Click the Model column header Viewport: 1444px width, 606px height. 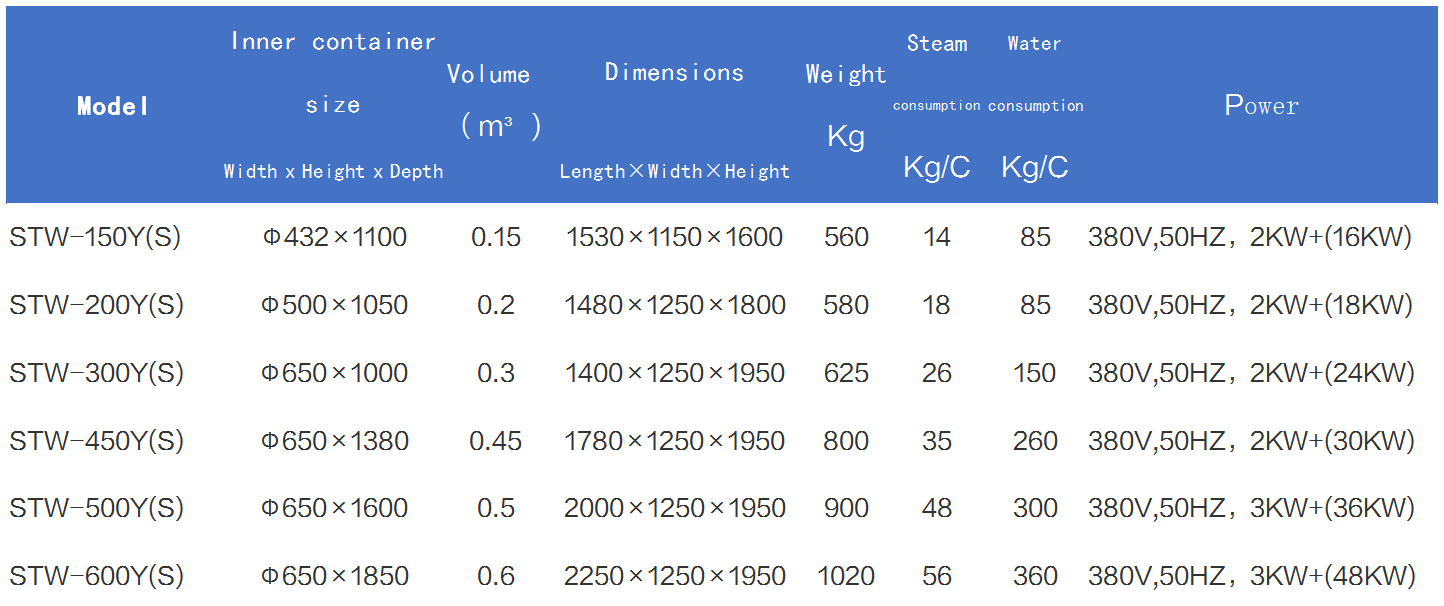[113, 106]
